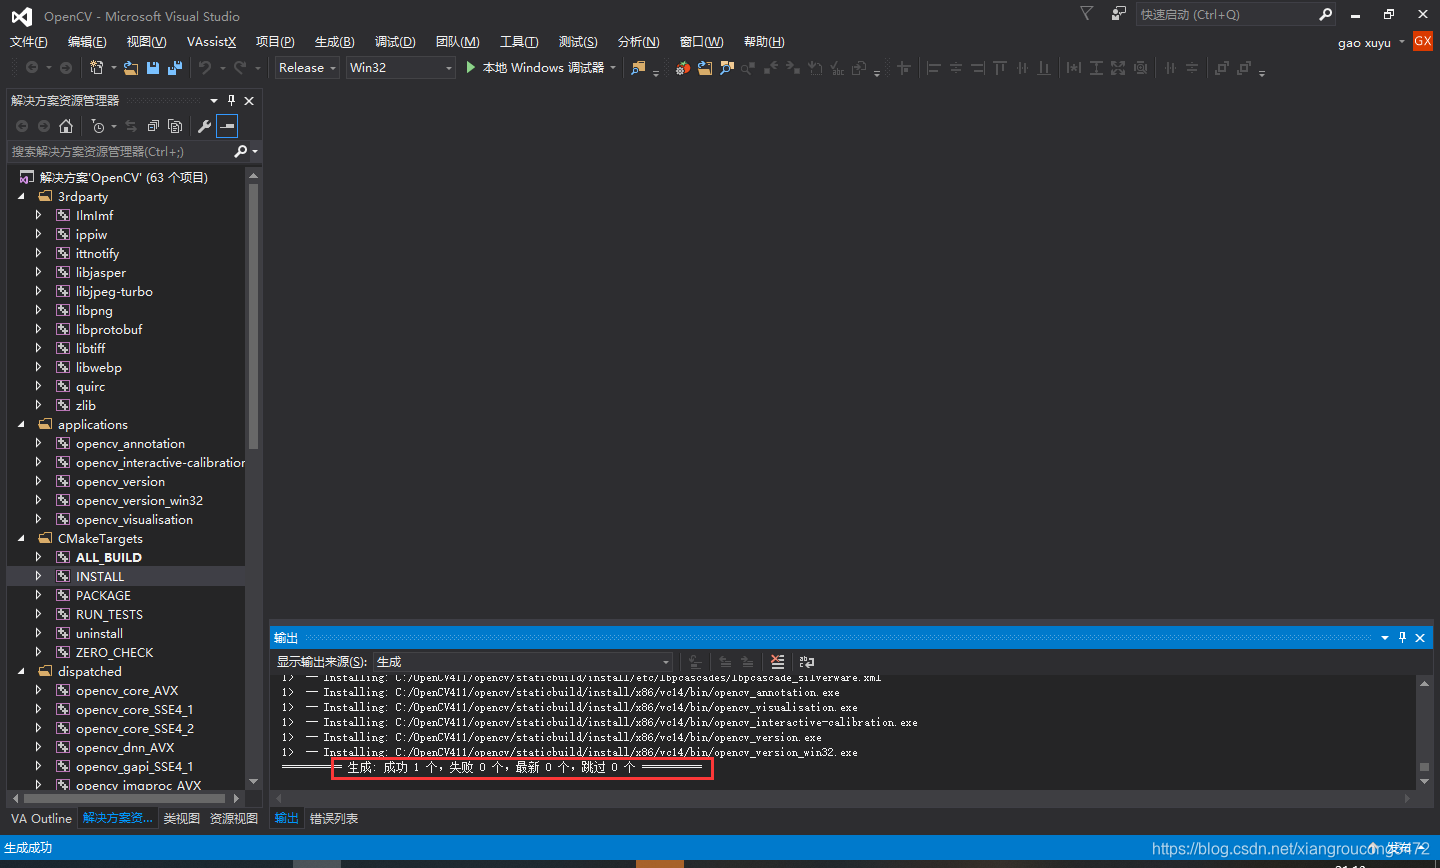1440x868 pixels.
Task: Open the 文件(F) menu
Action: coord(29,41)
